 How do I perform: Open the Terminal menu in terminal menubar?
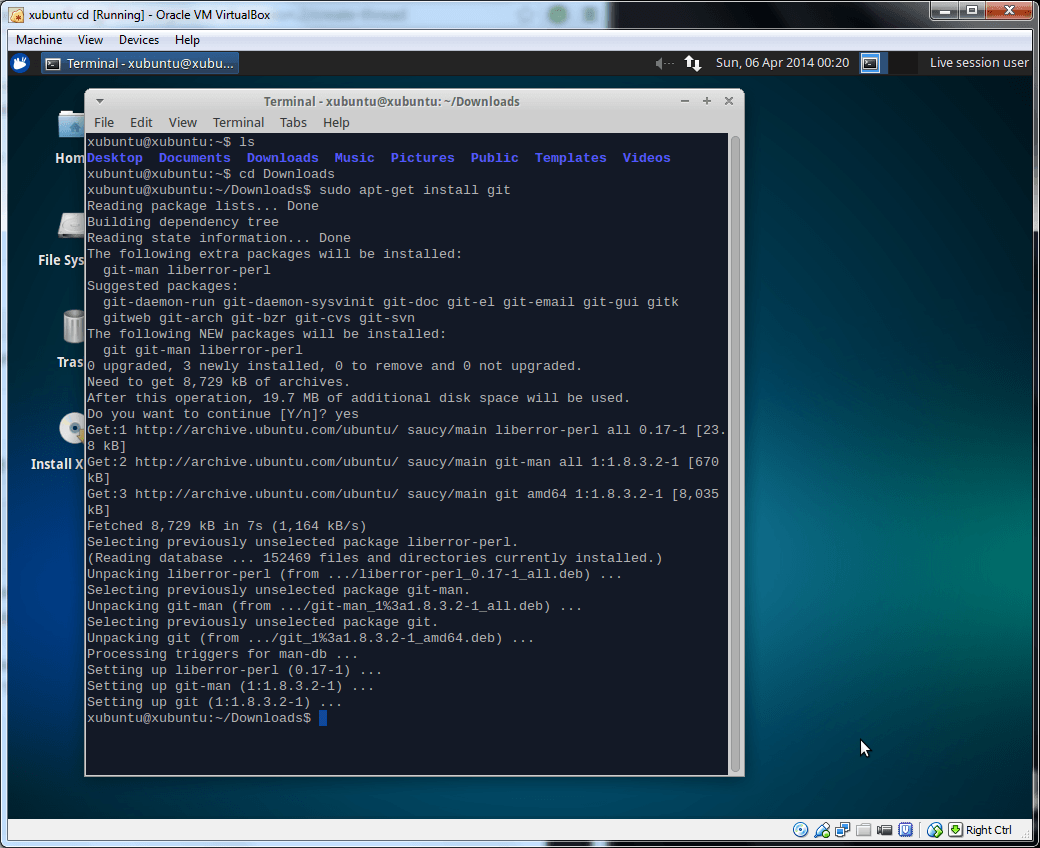pyautogui.click(x=238, y=123)
